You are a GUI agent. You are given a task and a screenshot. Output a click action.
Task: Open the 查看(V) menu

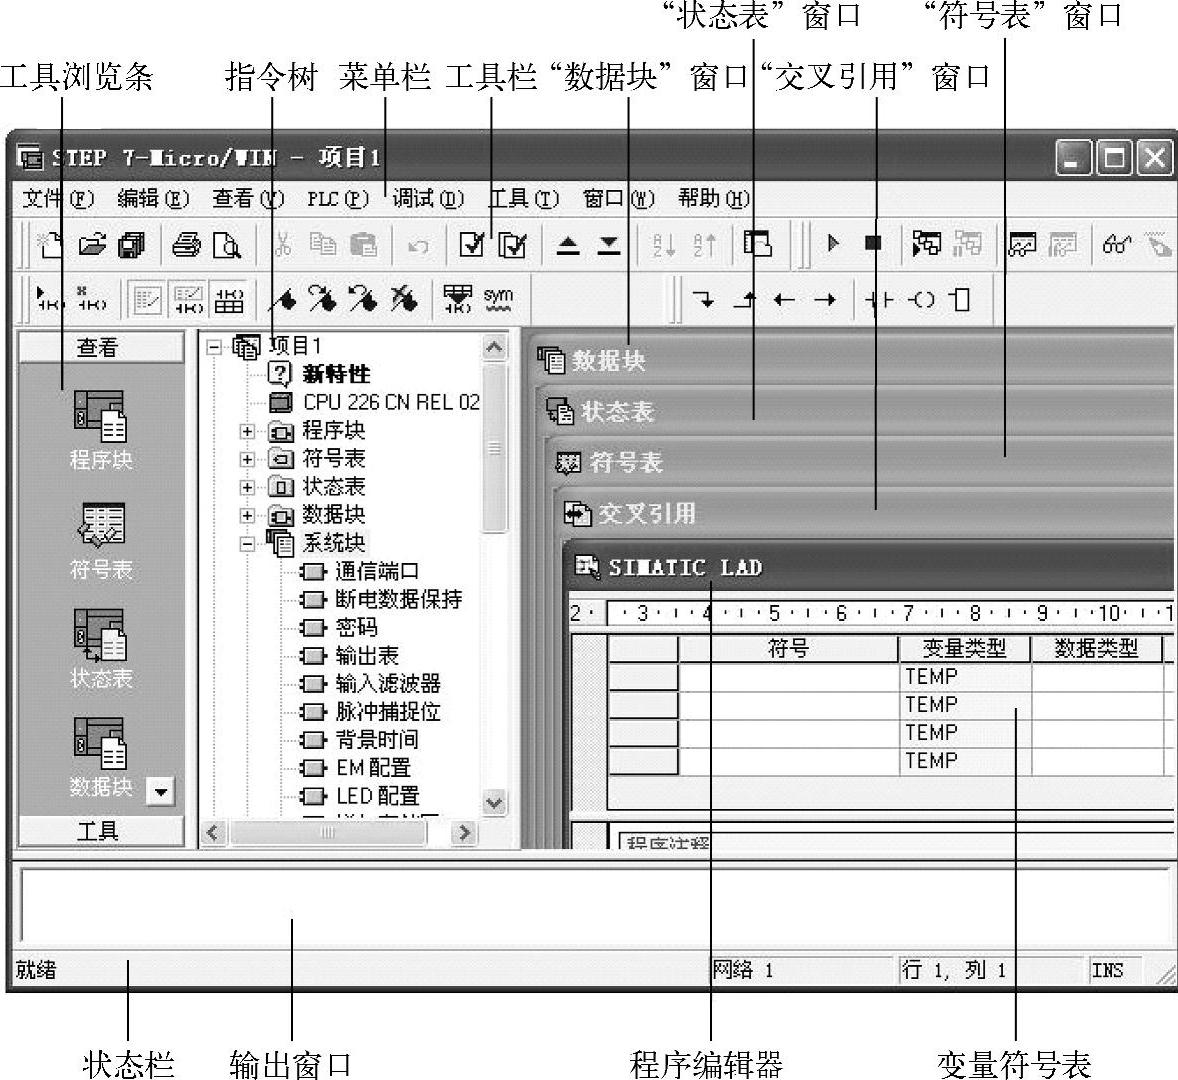248,198
